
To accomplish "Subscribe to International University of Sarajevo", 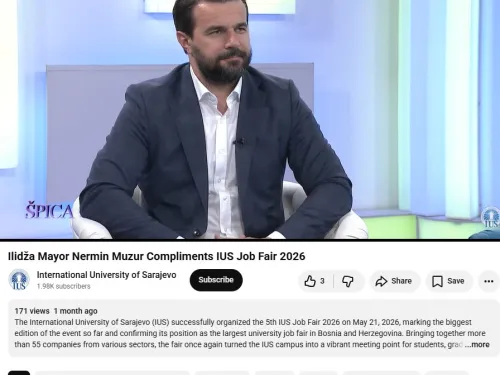I will (x=216, y=280).
